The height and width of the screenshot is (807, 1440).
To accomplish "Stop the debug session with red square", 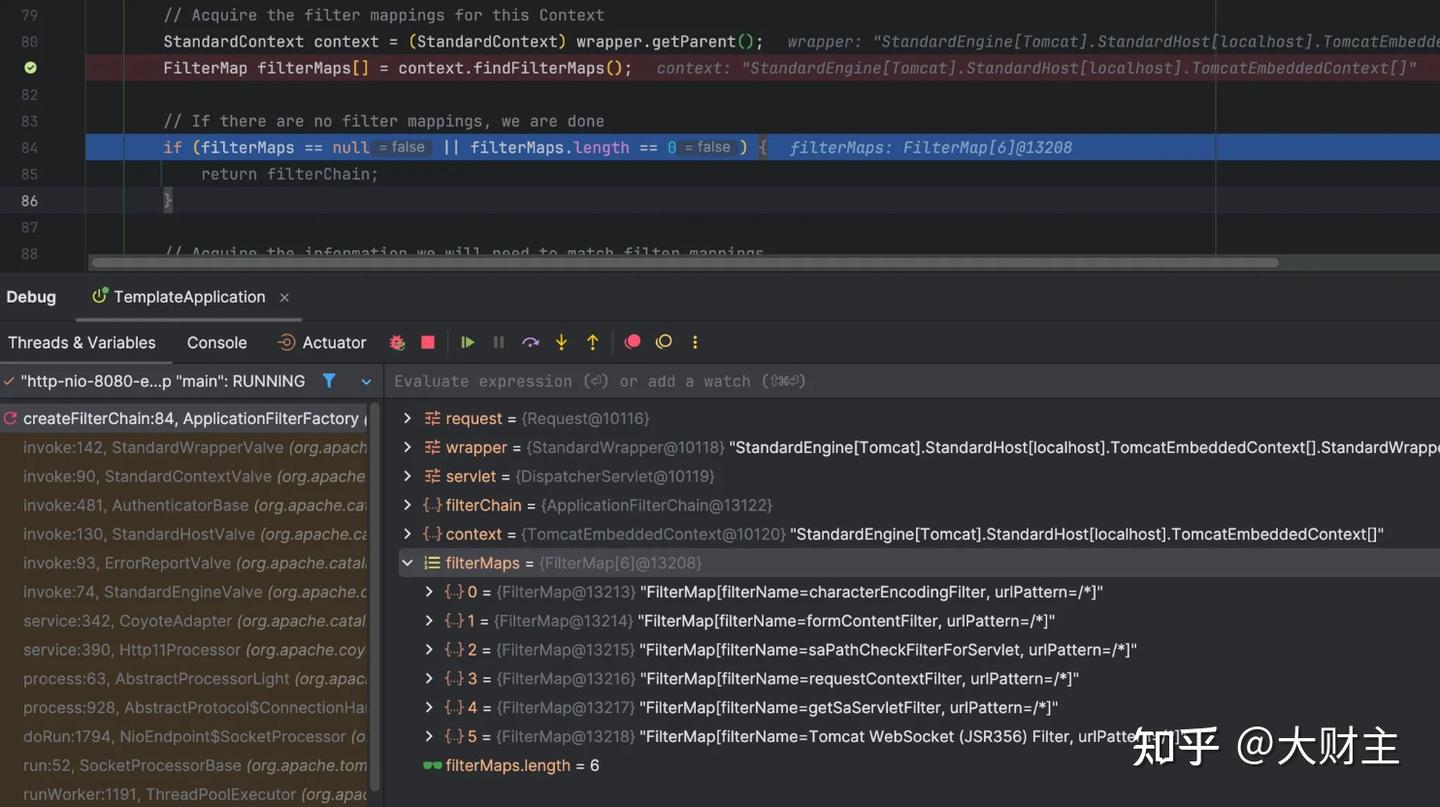I will coord(428,342).
